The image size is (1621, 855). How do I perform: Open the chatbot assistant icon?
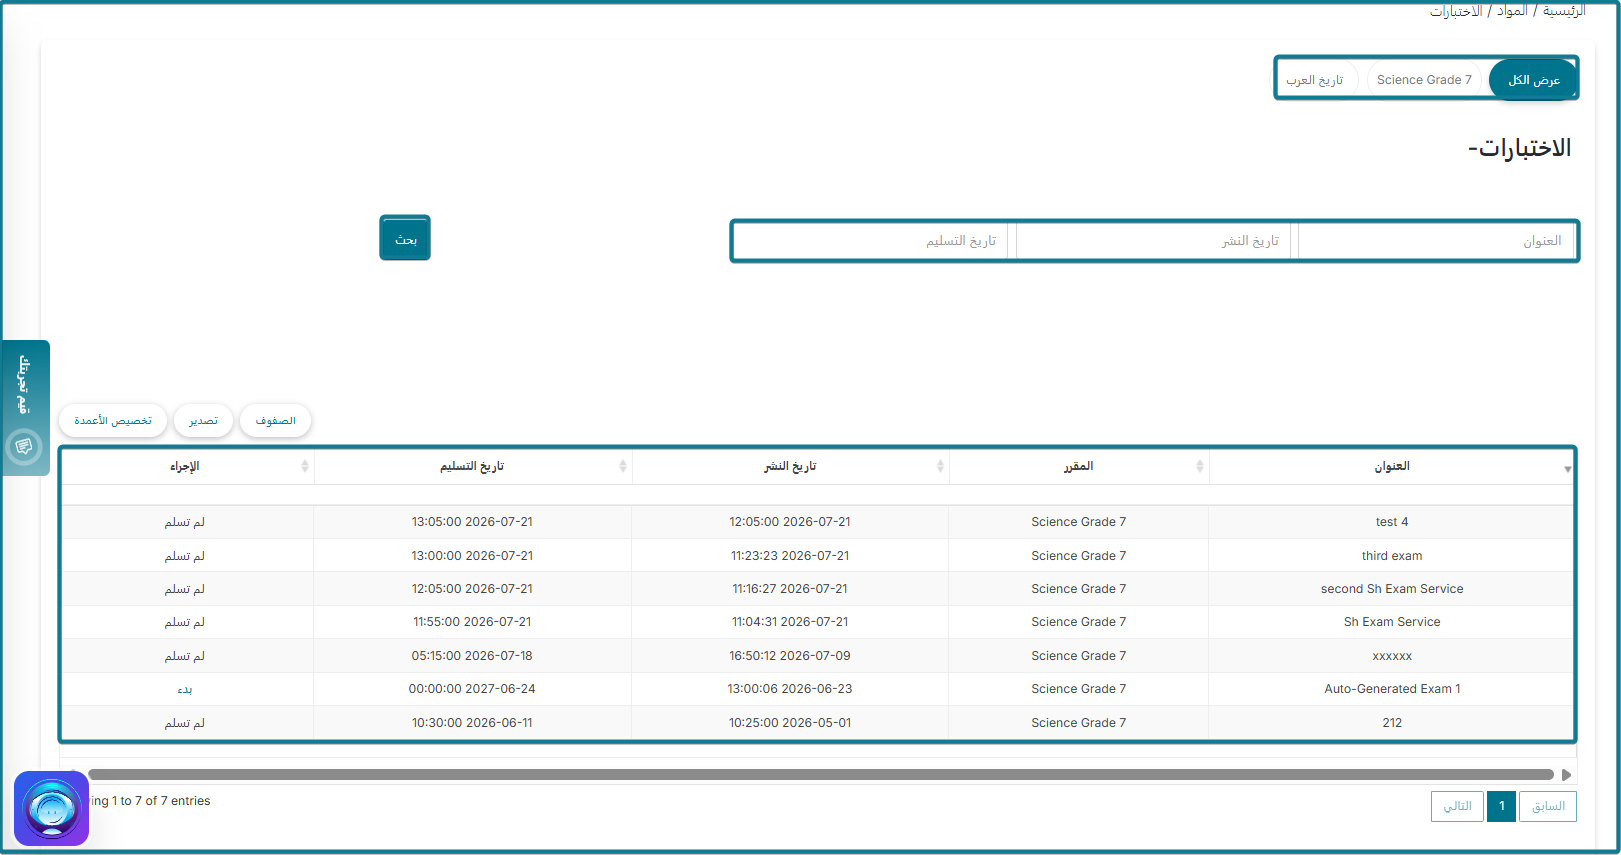click(51, 808)
